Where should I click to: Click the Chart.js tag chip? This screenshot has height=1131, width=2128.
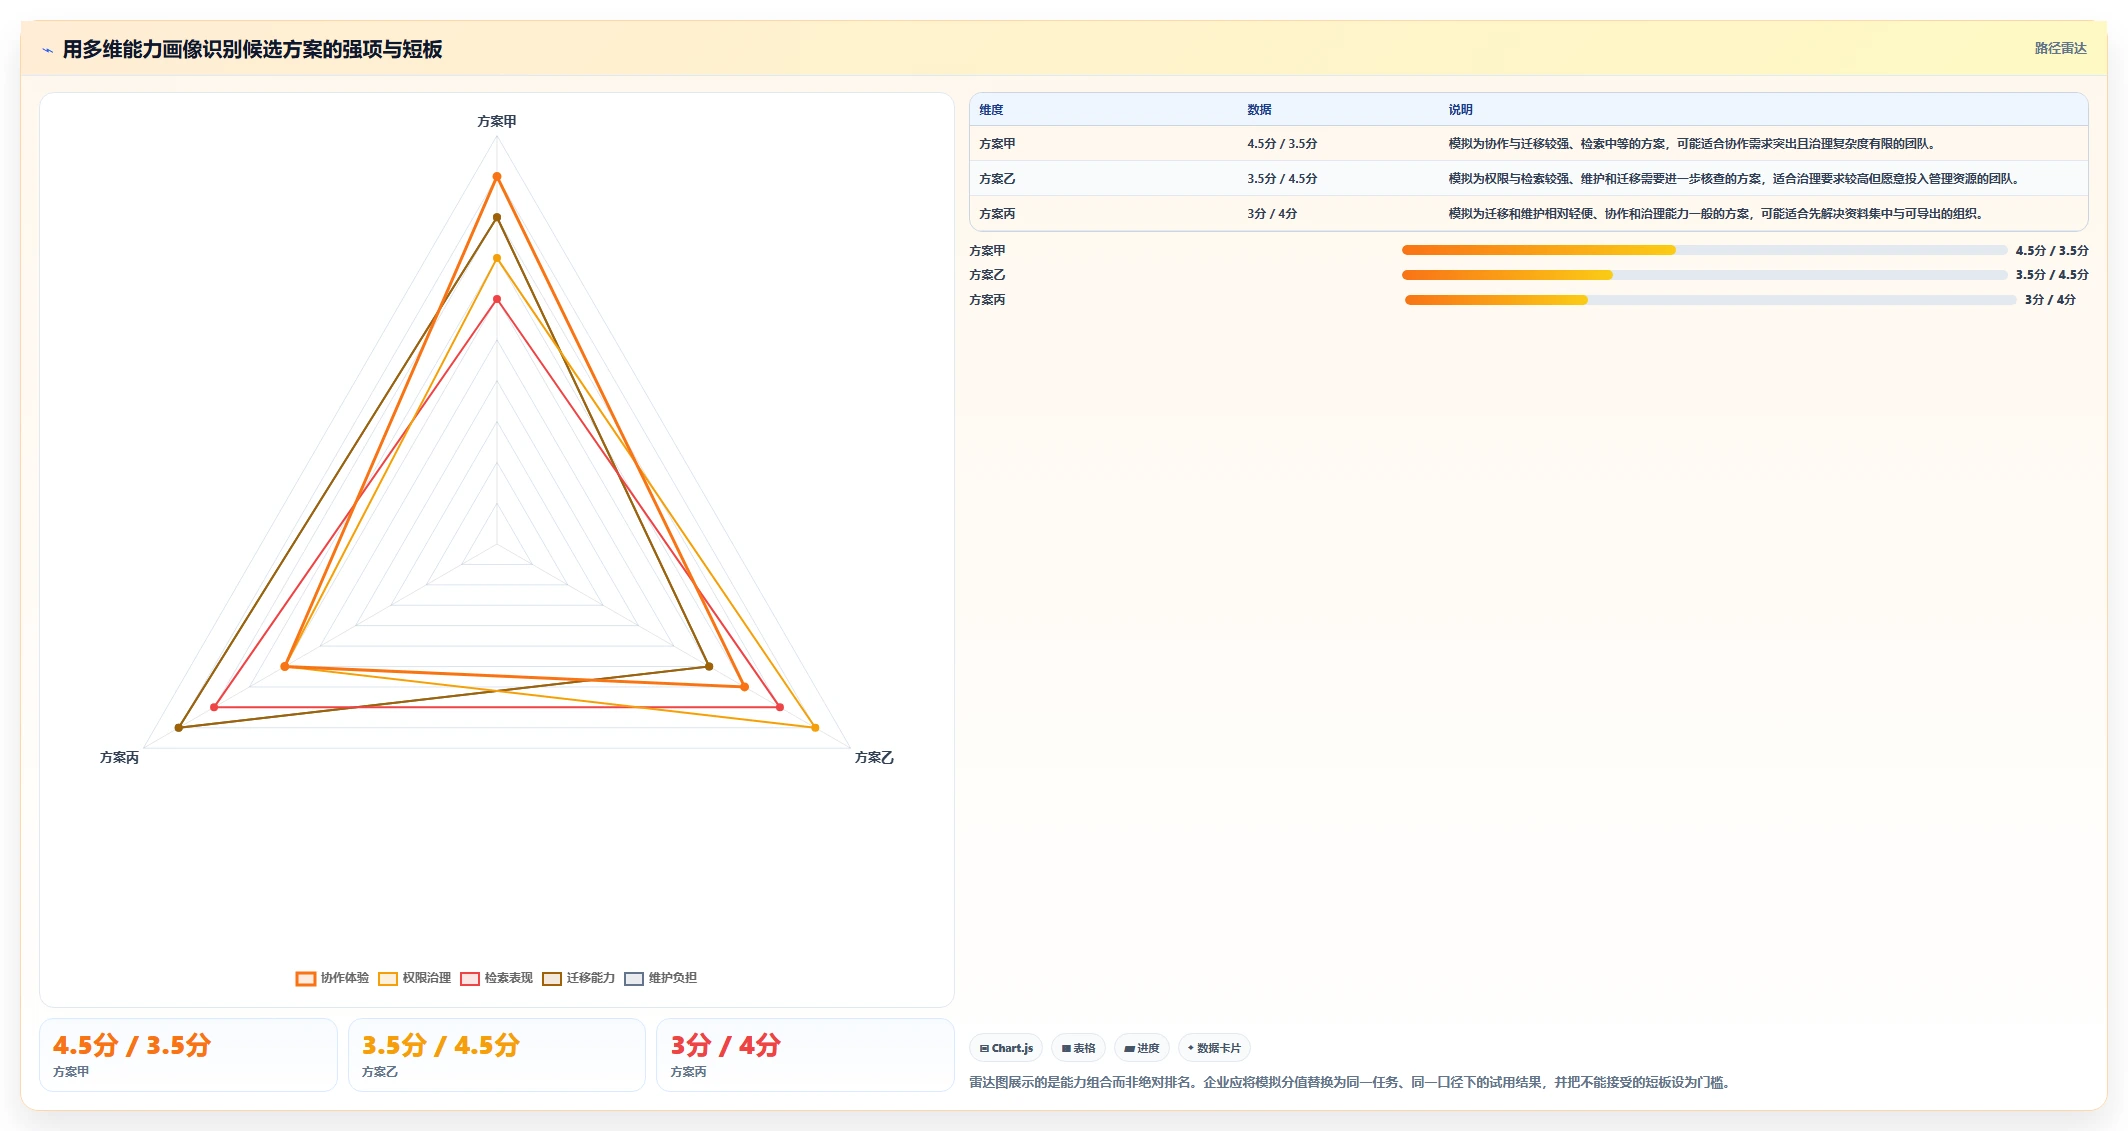pos(1006,1048)
